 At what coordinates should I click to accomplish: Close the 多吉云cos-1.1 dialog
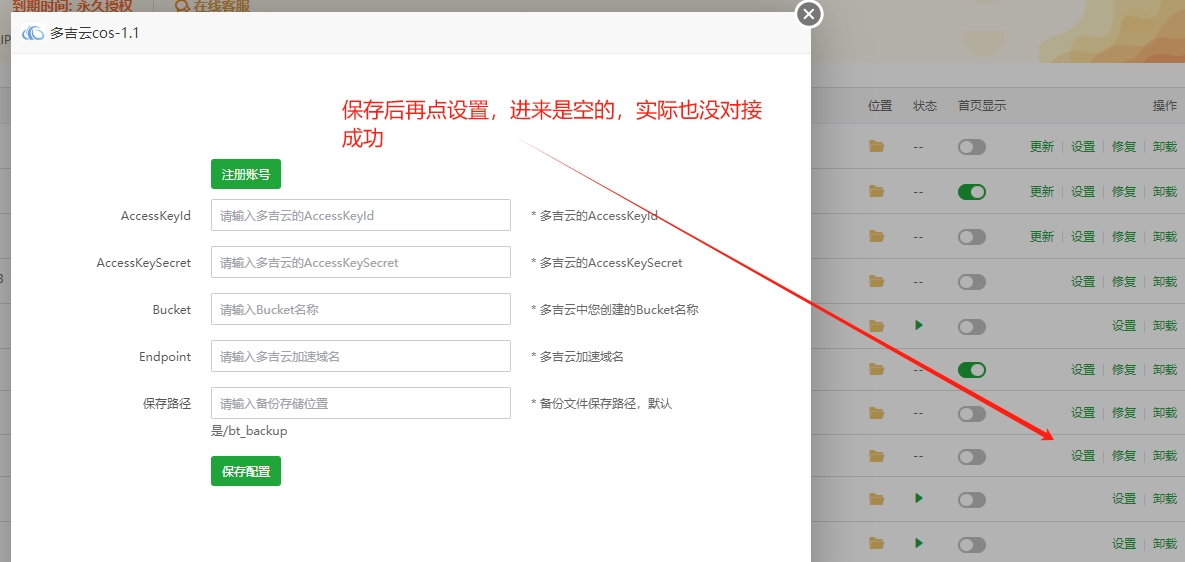coord(809,14)
